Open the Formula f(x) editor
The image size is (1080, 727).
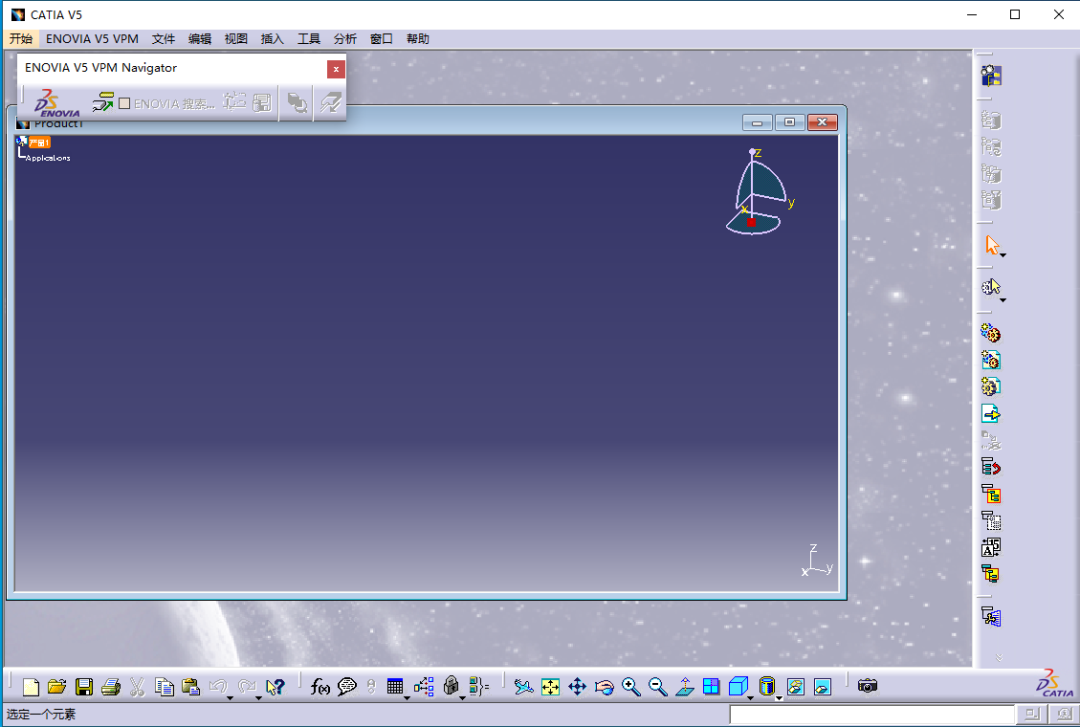[x=320, y=686]
